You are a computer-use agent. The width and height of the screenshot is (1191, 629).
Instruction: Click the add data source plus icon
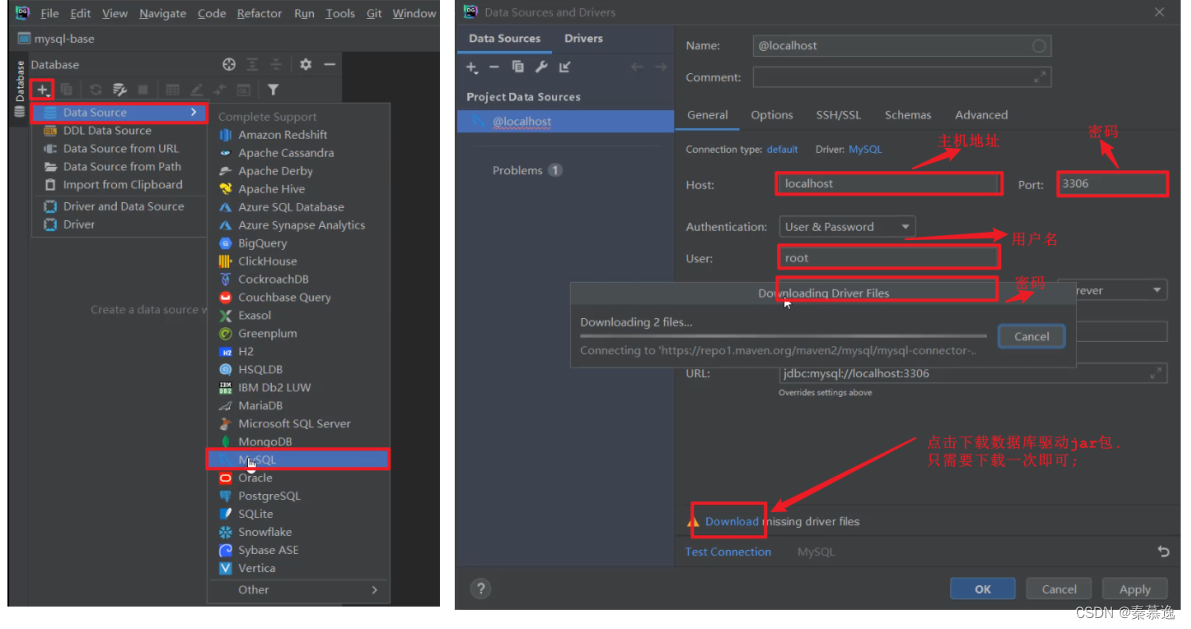(x=43, y=90)
